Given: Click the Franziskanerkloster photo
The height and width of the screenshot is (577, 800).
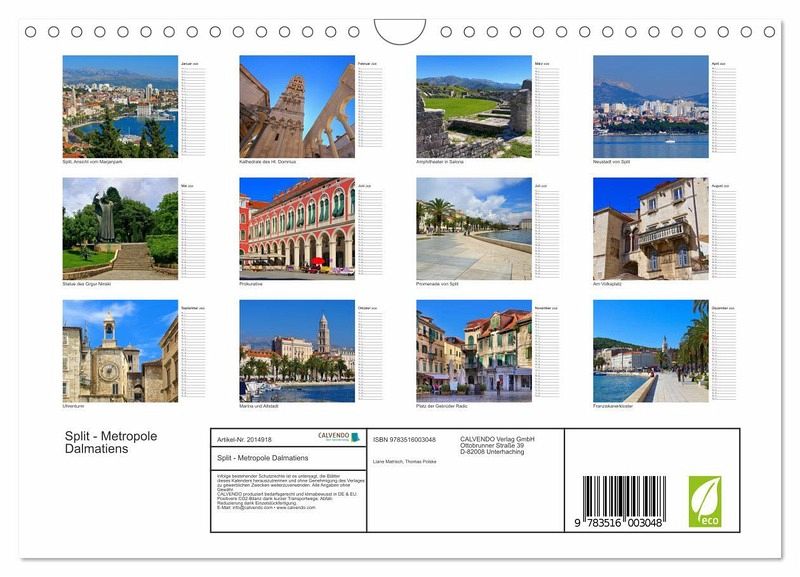Looking at the screenshot, I should (650, 351).
